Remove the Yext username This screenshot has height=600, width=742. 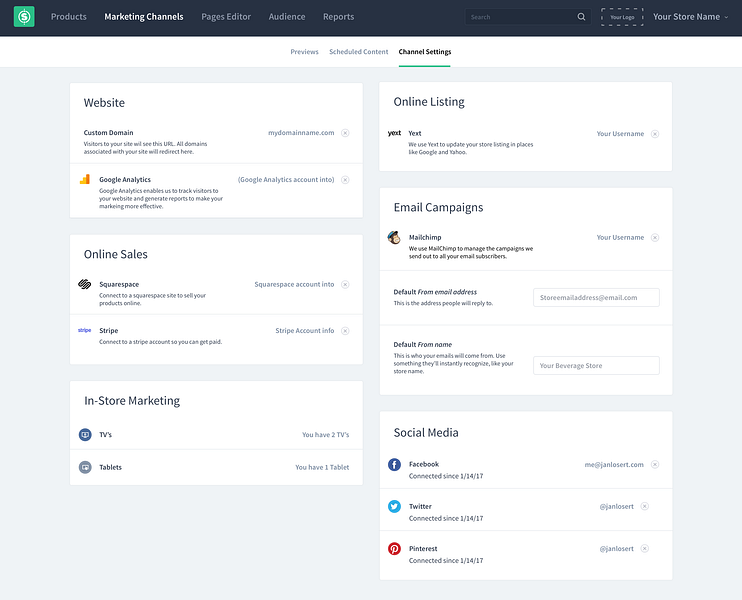click(x=655, y=134)
